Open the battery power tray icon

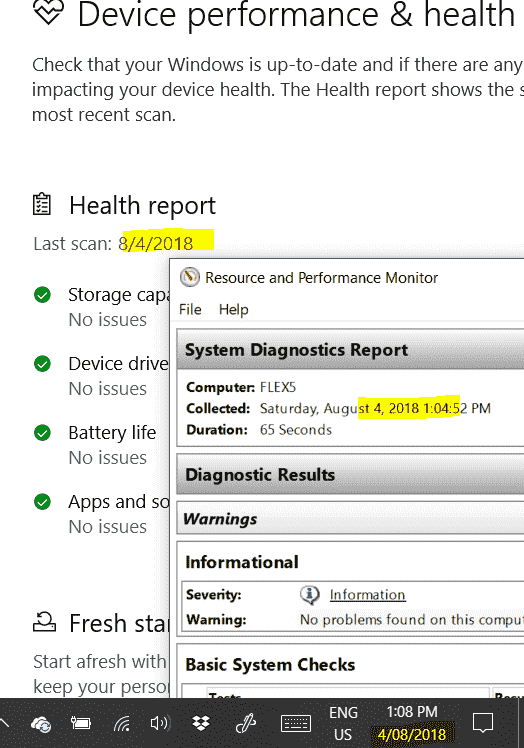tap(81, 724)
